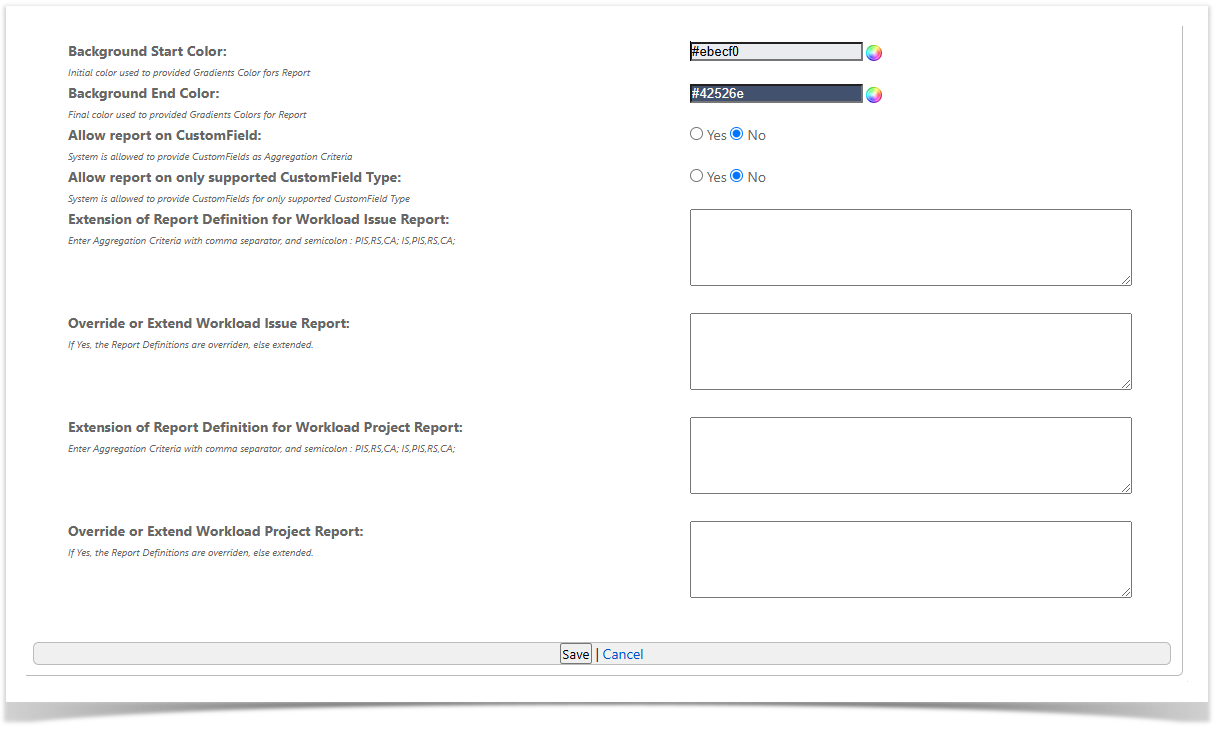
Task: Click the #ebecf0 start color field
Action: click(x=776, y=52)
